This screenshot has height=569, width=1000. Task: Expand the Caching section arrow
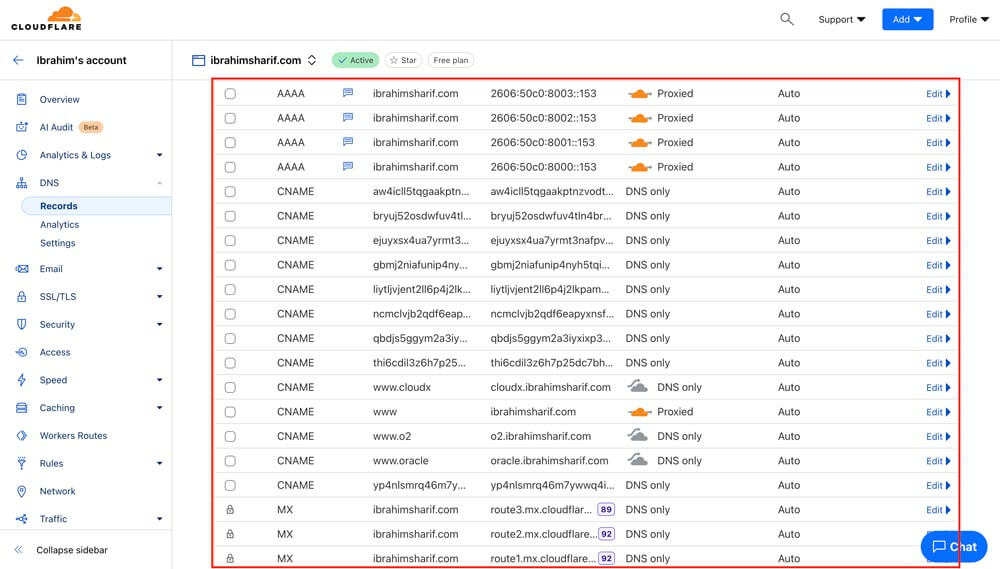159,408
